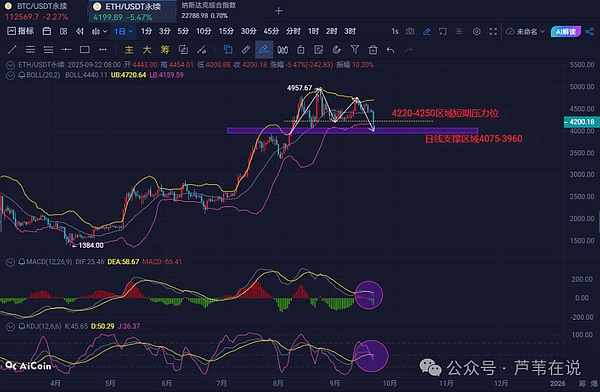This screenshot has height=392, width=600.
Task: Select the ruler measure tool
Action: tap(246, 49)
